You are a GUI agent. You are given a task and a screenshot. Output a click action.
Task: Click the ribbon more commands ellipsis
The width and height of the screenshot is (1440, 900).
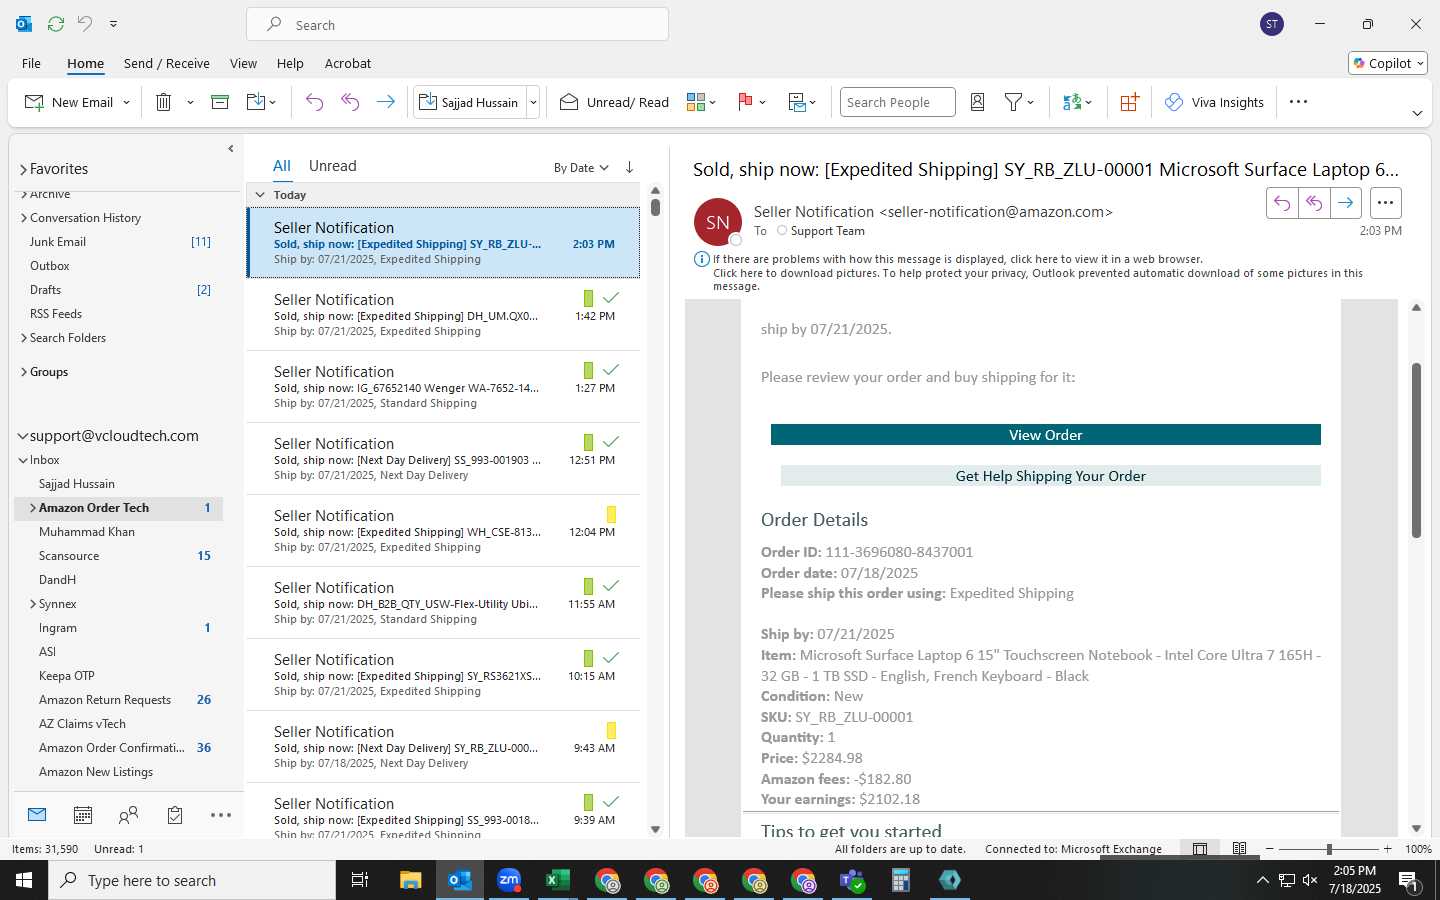pos(1298,102)
